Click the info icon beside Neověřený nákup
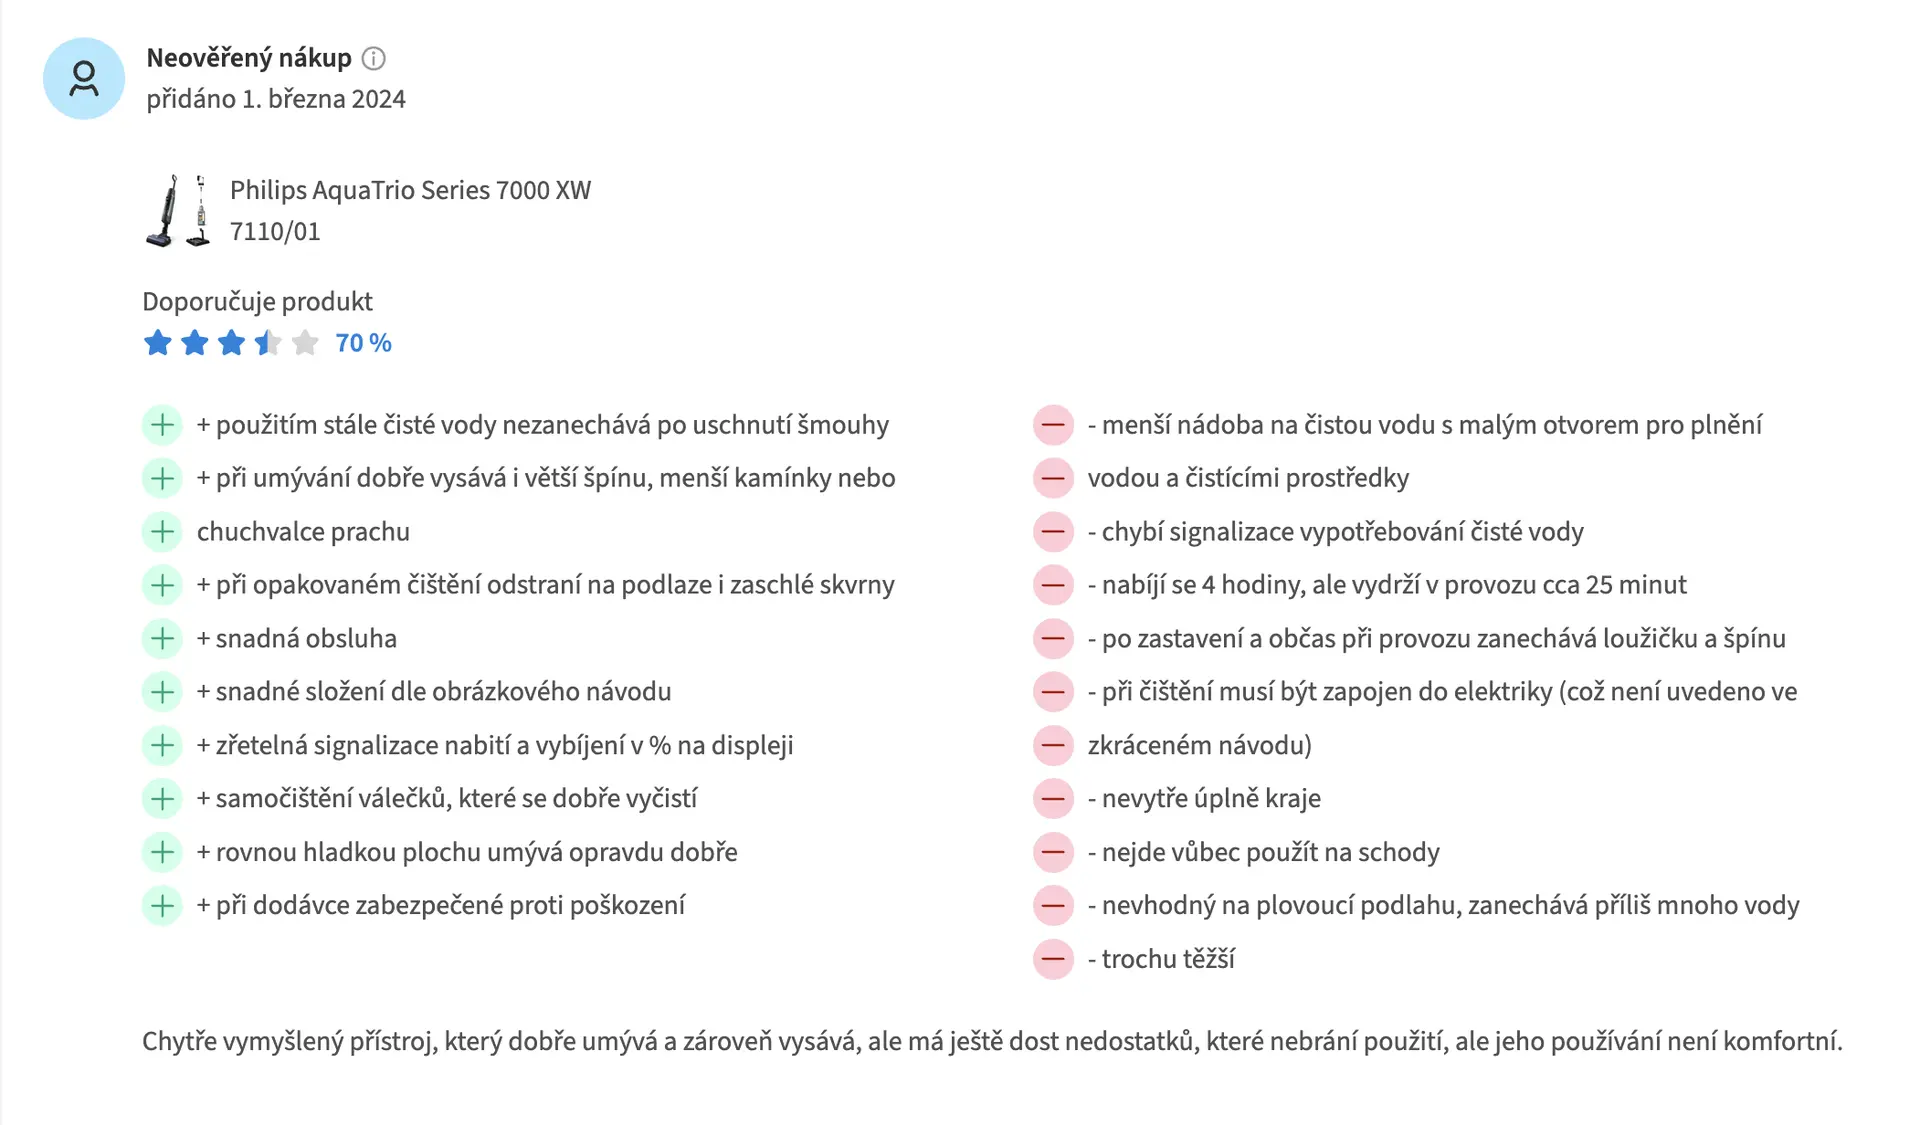The width and height of the screenshot is (1920, 1125). coord(373,58)
